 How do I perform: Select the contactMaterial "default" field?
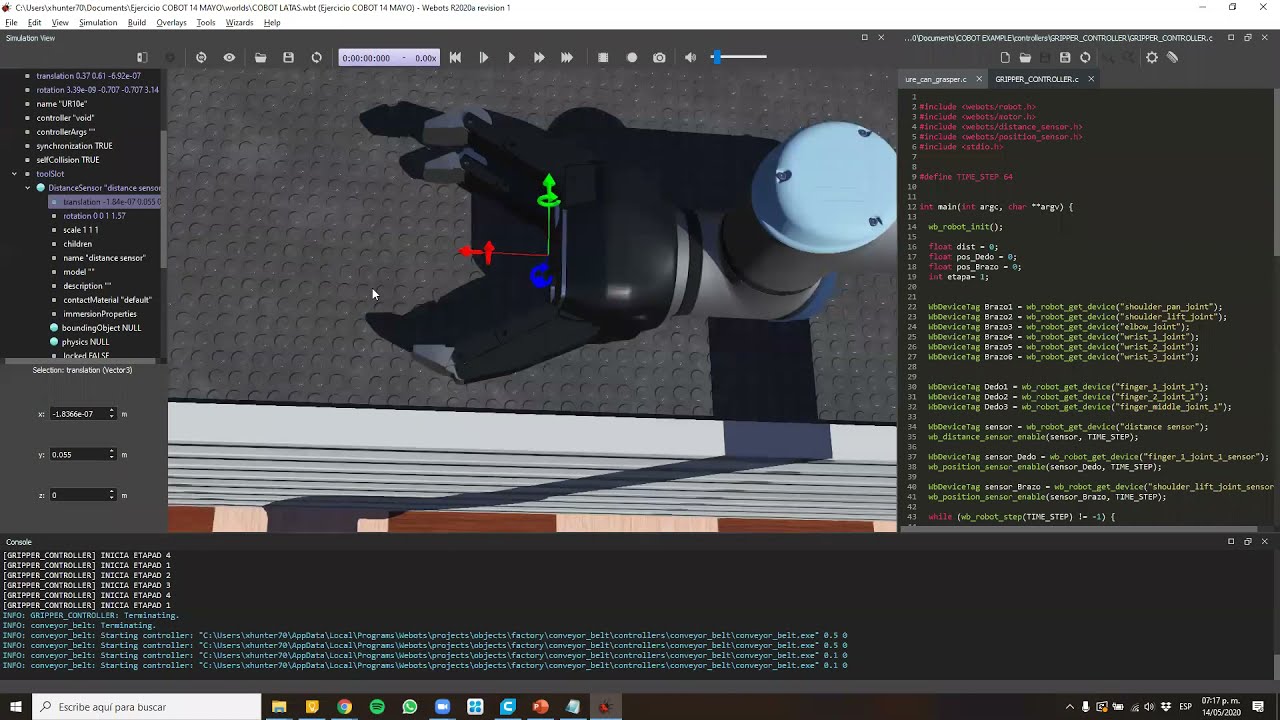pyautogui.click(x=107, y=300)
